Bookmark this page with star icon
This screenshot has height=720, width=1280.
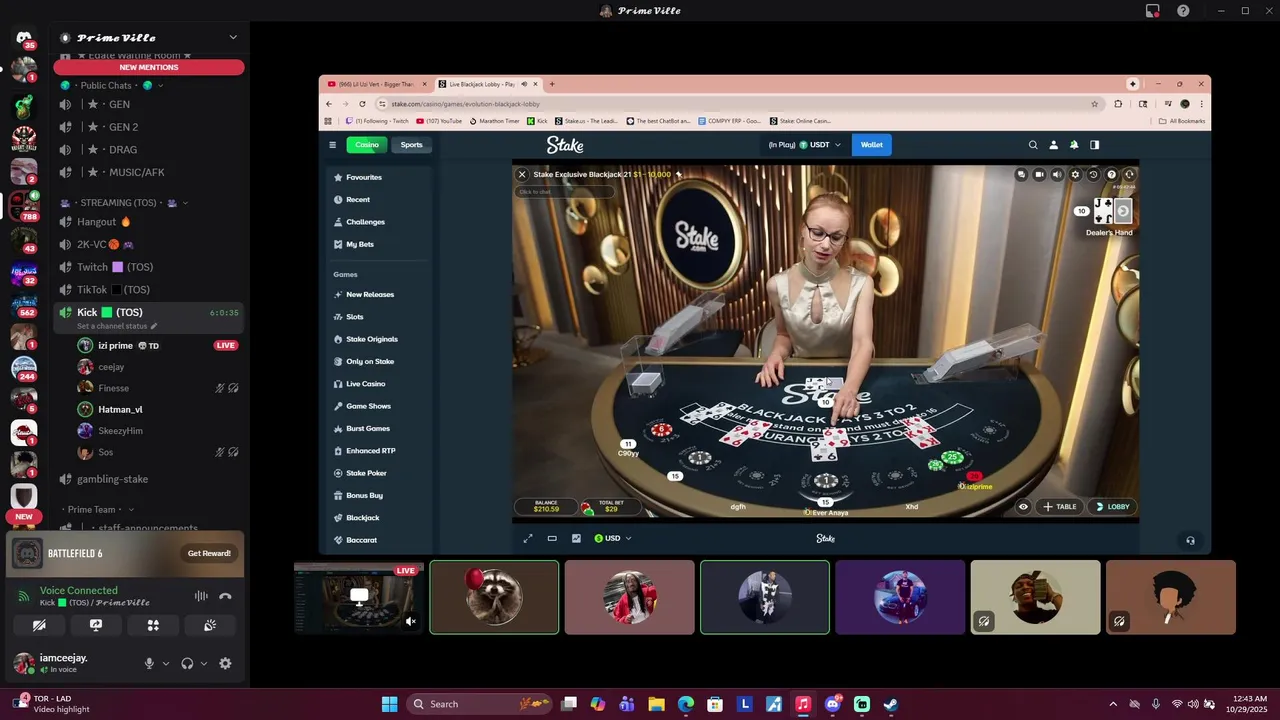tap(1095, 103)
